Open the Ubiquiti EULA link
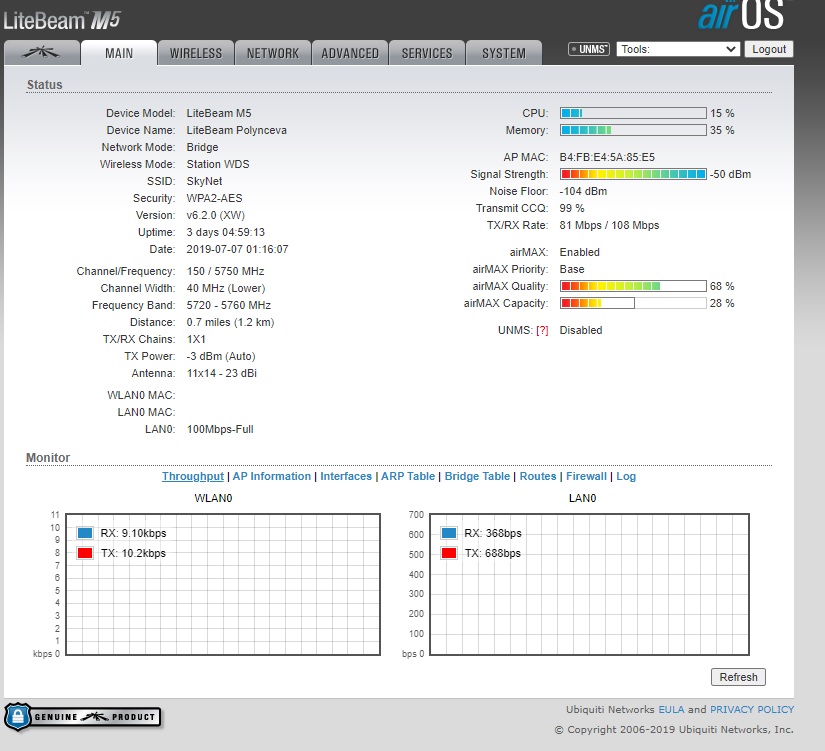Image resolution: width=825 pixels, height=751 pixels. pos(671,709)
